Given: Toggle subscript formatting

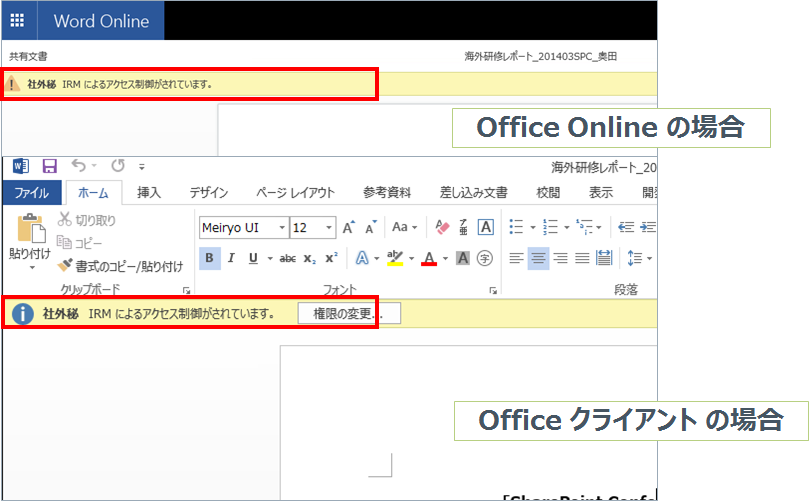Looking at the screenshot, I should click(x=310, y=259).
